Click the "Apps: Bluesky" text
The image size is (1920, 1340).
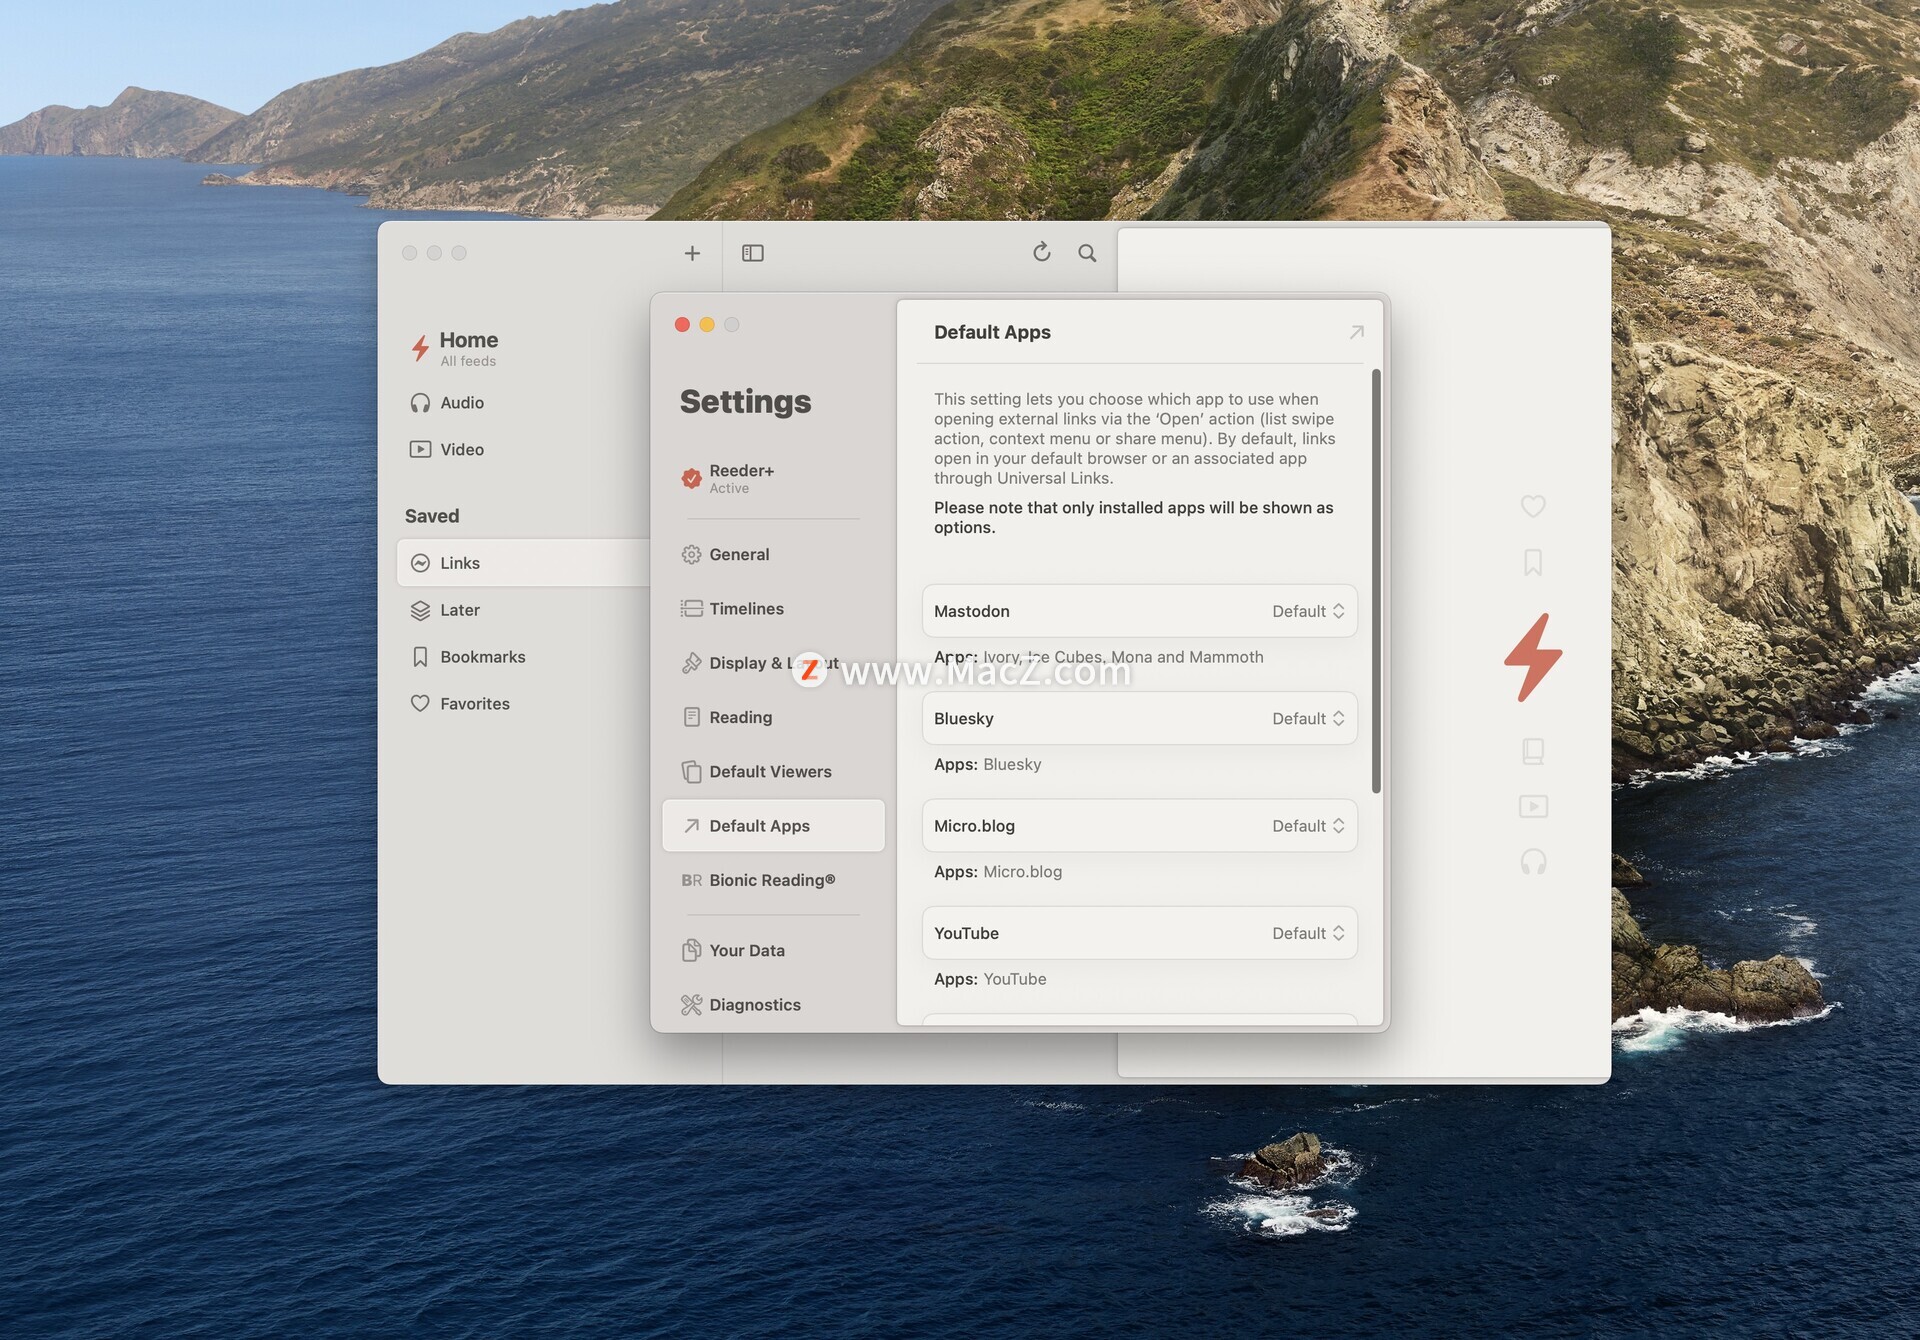(x=988, y=765)
